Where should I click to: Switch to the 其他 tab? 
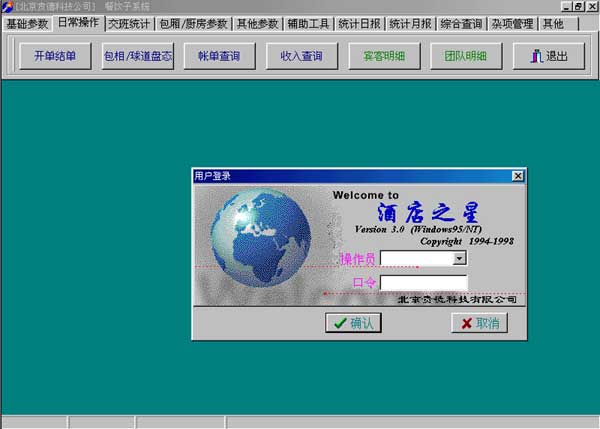(558, 24)
